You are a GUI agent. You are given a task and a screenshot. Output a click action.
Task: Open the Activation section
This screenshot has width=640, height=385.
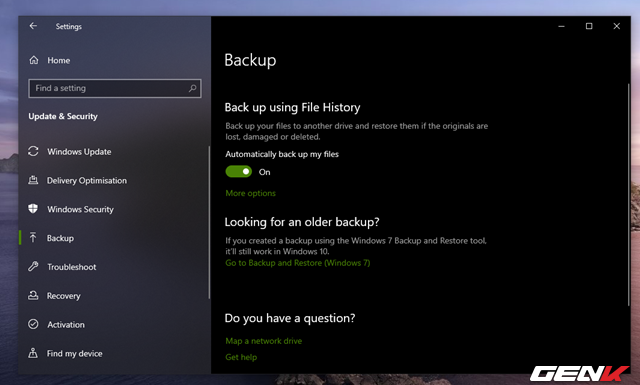66,325
